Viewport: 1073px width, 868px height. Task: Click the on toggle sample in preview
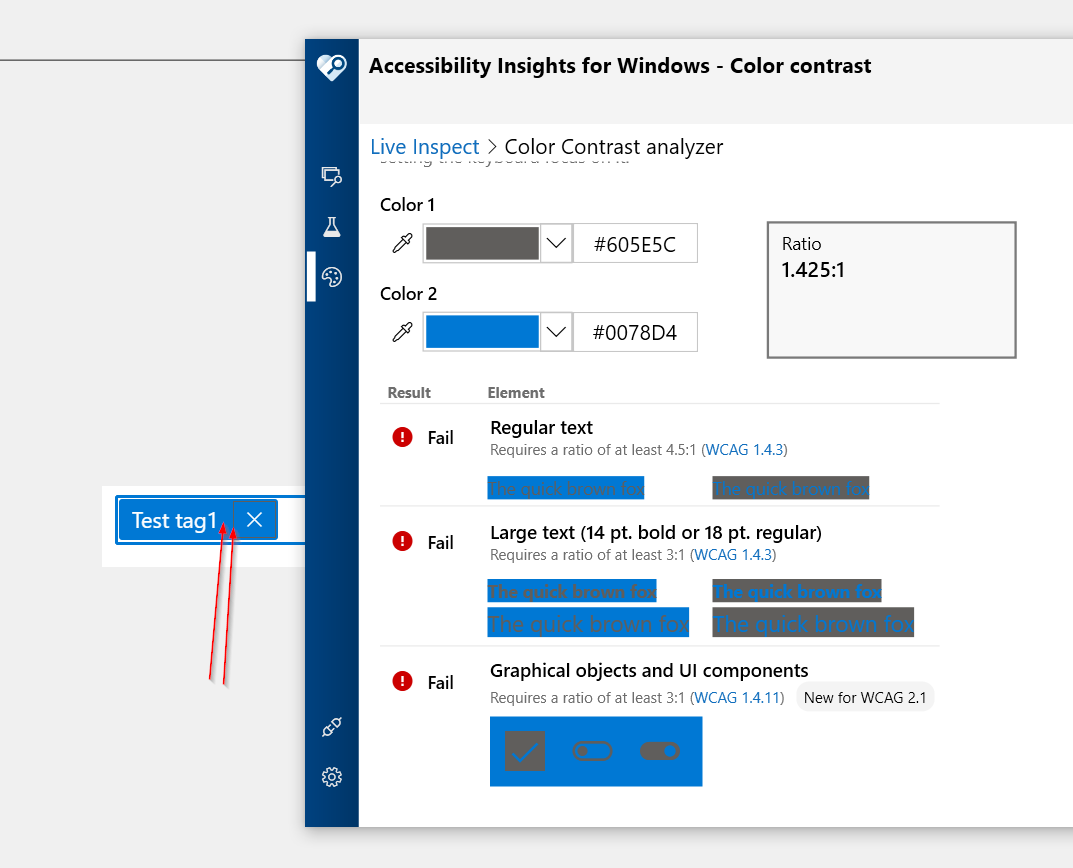pyautogui.click(x=660, y=751)
